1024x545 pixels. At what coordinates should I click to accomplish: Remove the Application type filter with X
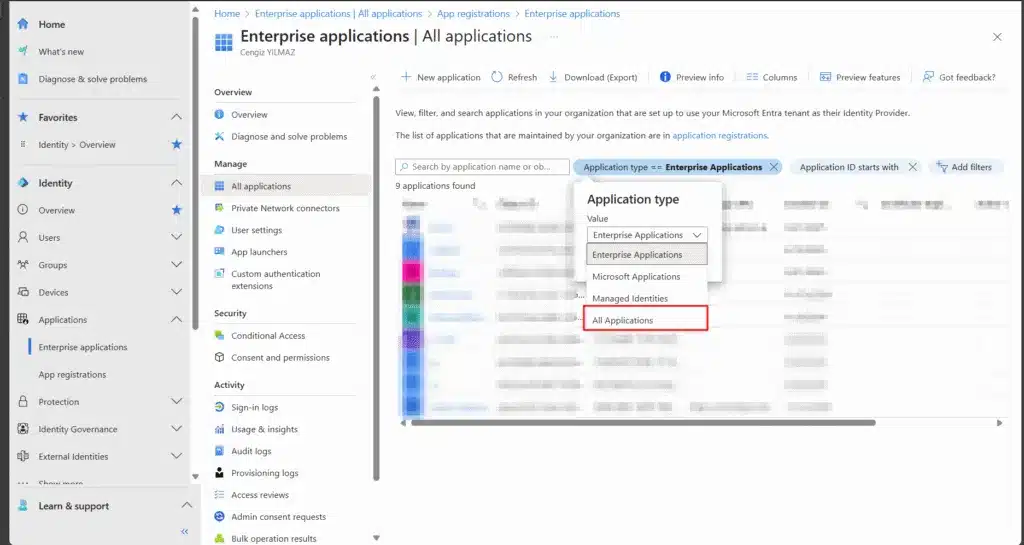coord(774,167)
